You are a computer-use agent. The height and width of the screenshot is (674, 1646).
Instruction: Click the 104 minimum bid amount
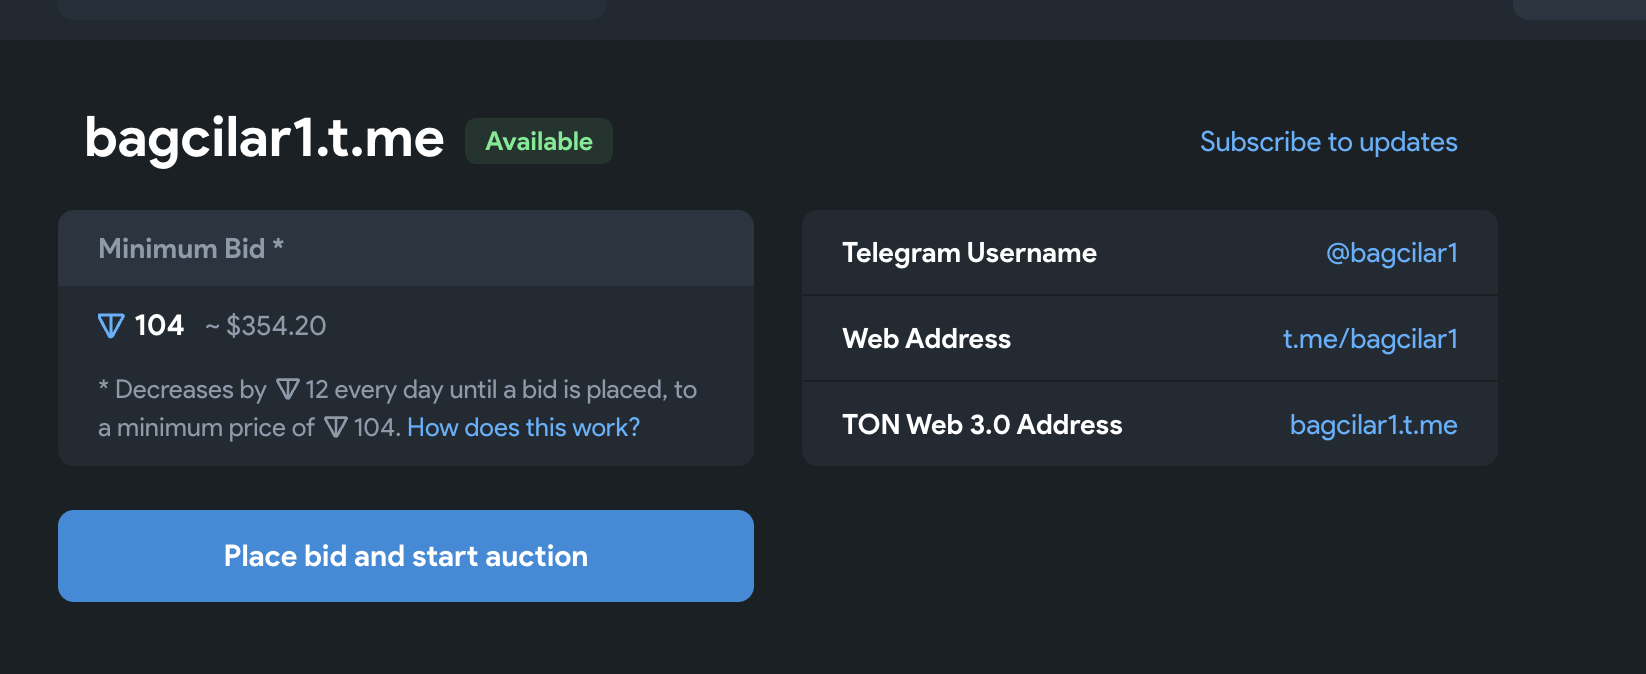click(x=159, y=325)
